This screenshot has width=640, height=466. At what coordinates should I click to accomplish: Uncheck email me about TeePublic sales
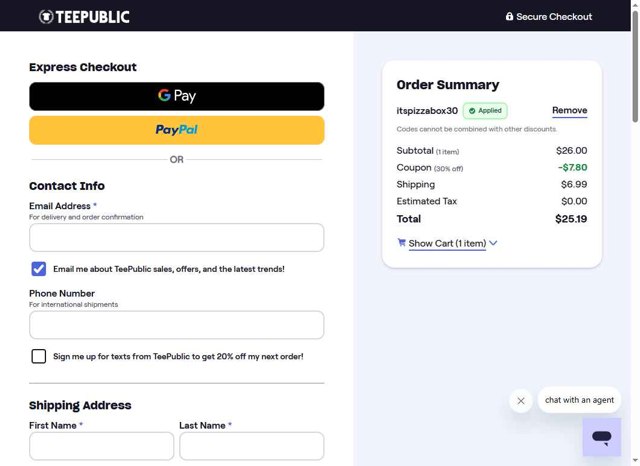pyautogui.click(x=39, y=269)
